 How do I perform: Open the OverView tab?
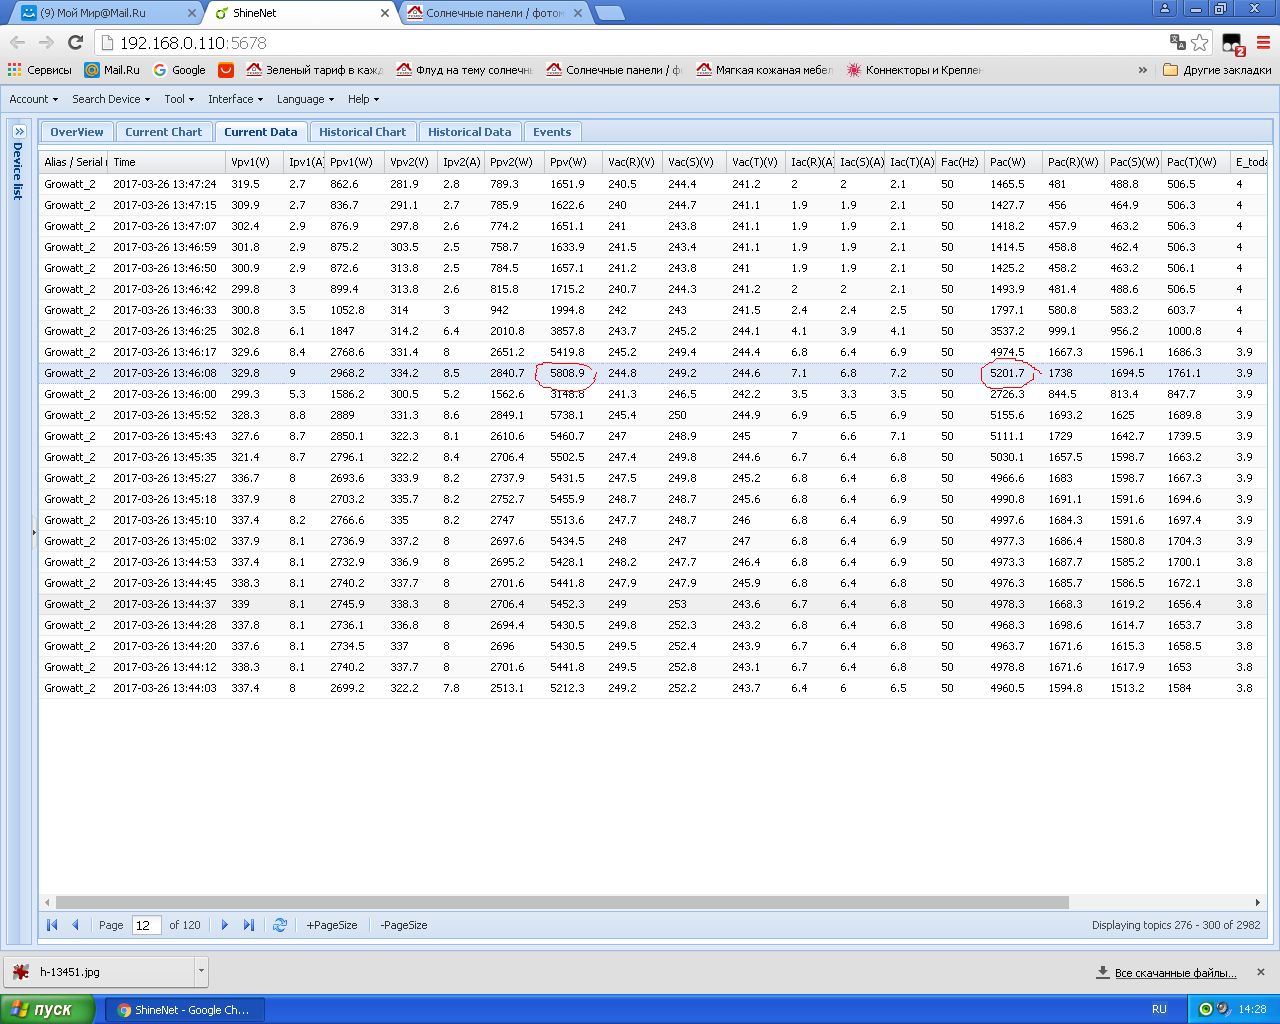[77, 132]
